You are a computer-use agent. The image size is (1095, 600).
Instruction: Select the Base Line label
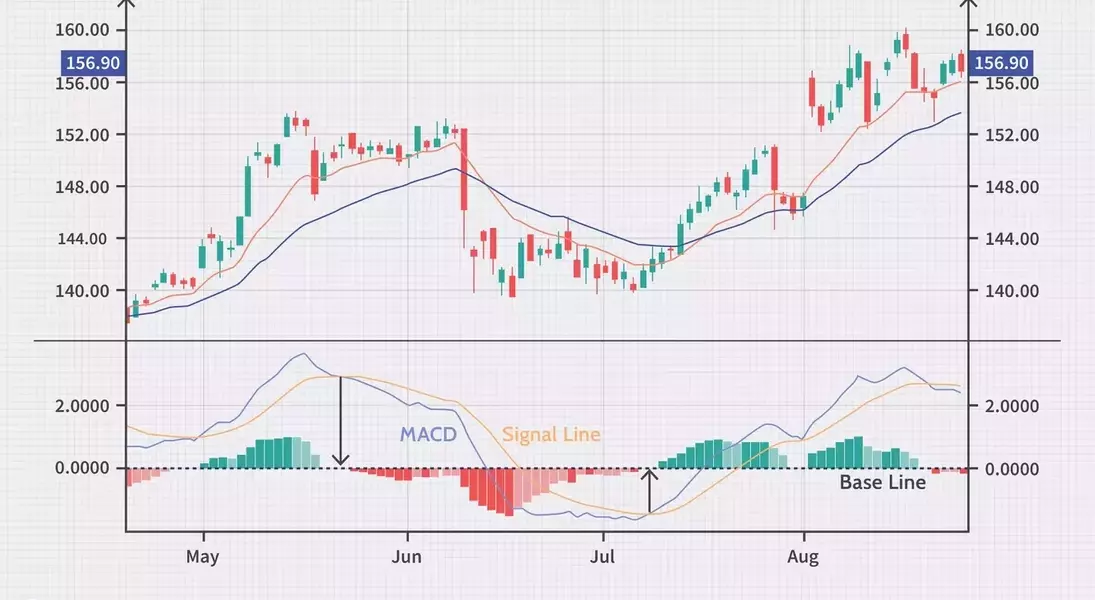coord(883,483)
